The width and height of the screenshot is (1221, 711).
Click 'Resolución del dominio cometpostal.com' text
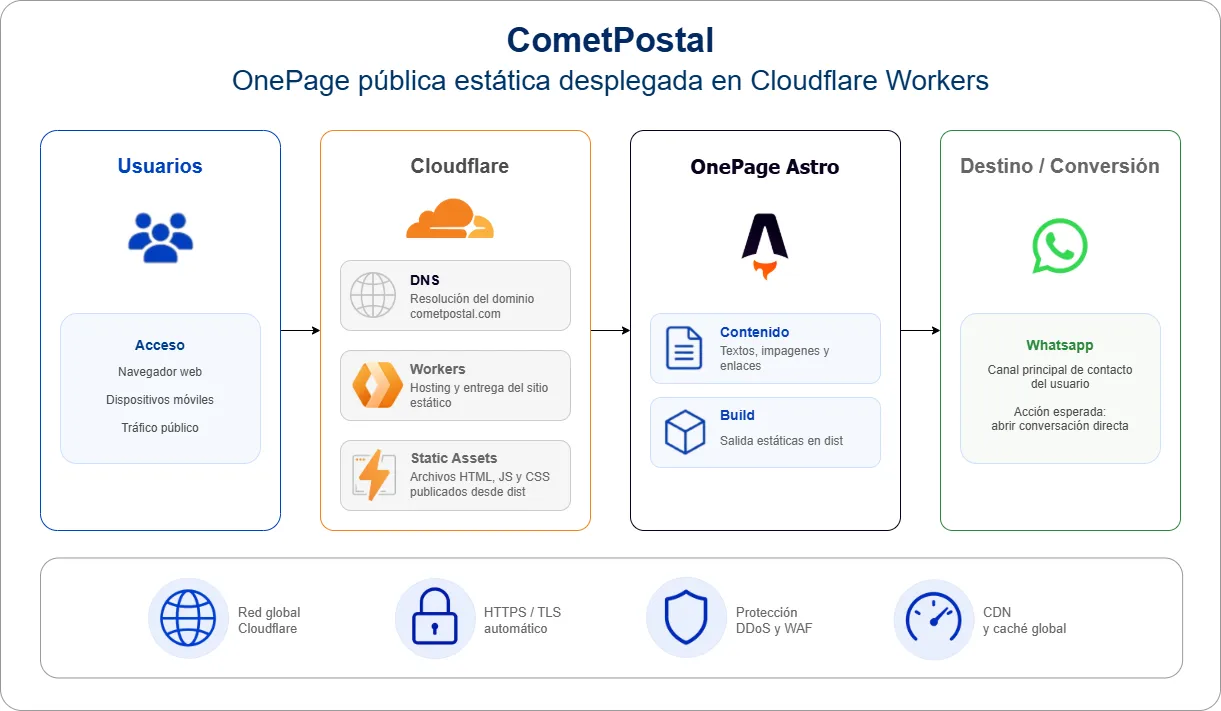pyautogui.click(x=472, y=306)
